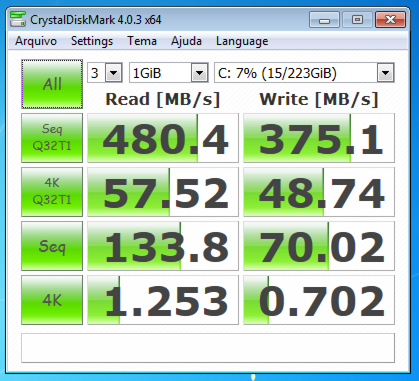Click the 4K Q32T1 write result 48.74
This screenshot has width=419, height=381.
[319, 192]
